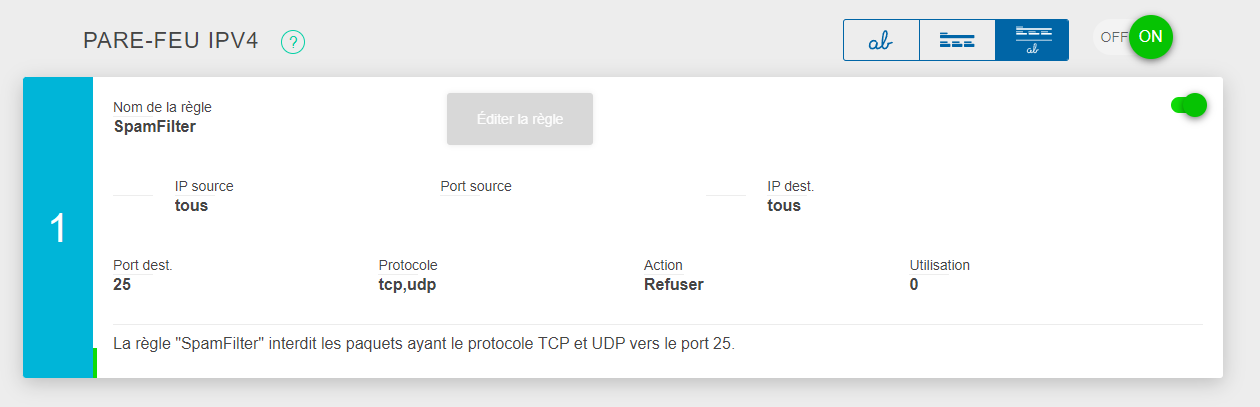Viewport: 1260px width, 407px height.
Task: Disable the SpamFilter rule toggle
Action: point(1189,105)
